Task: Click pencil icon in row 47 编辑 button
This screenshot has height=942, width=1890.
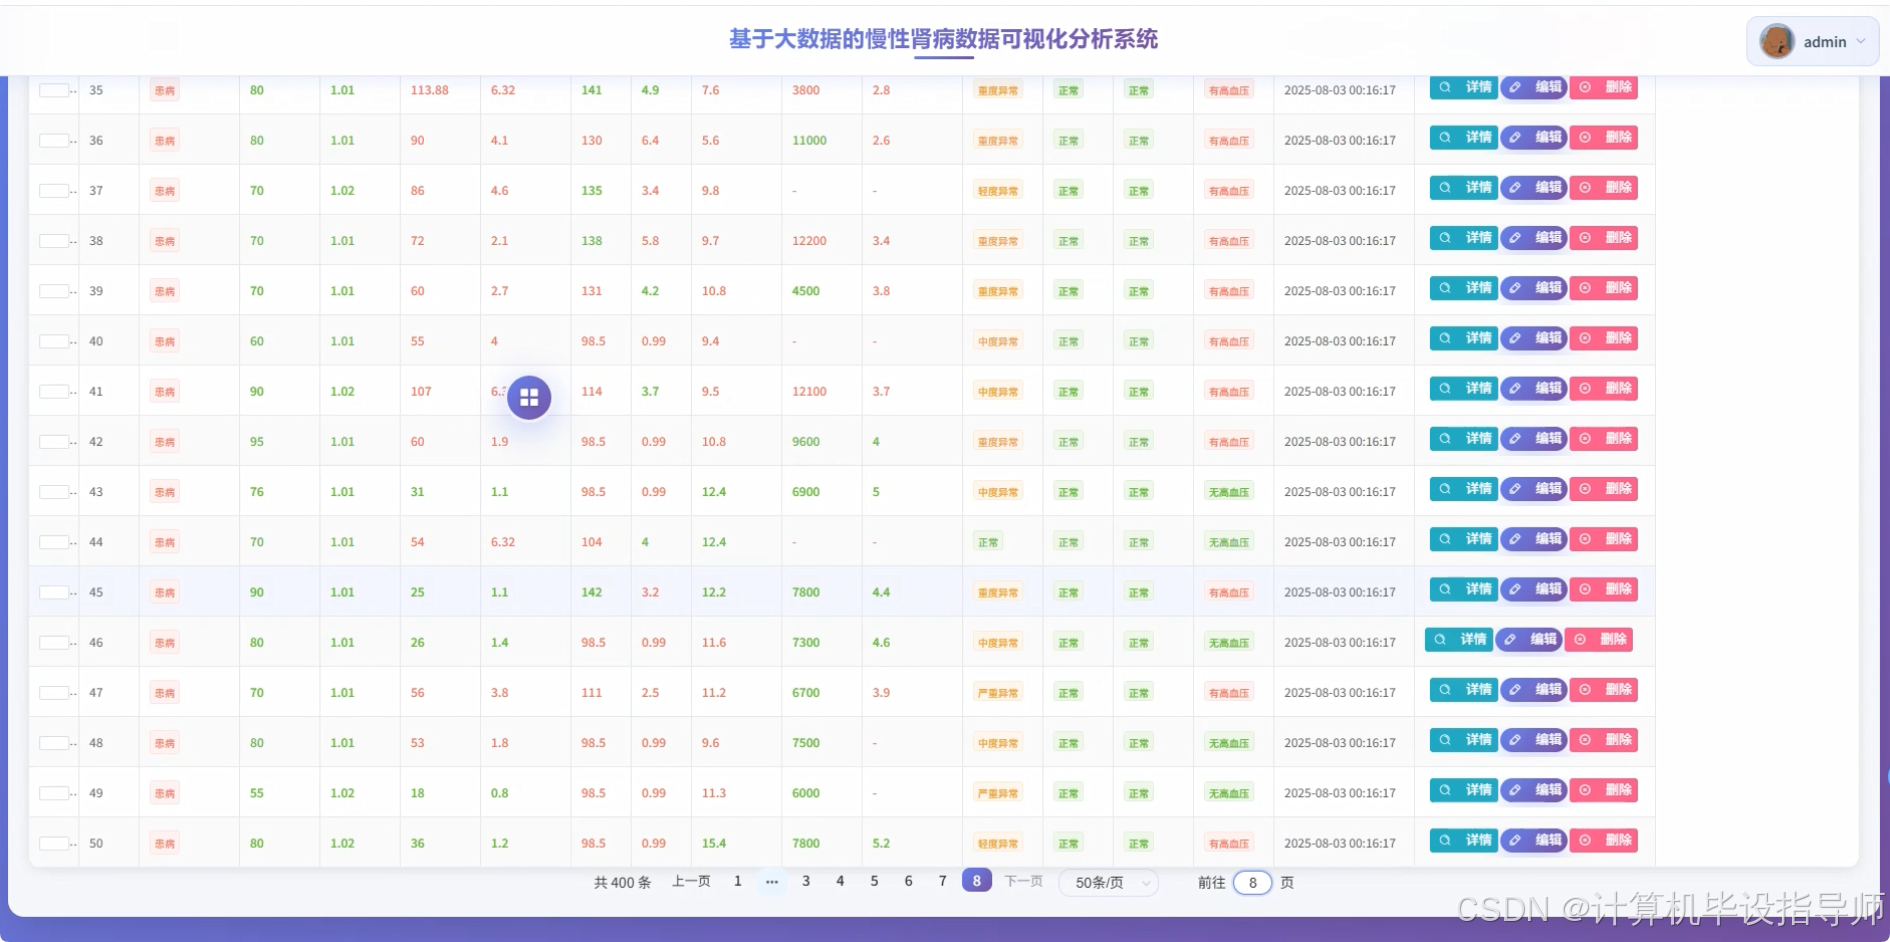Action: coord(1515,690)
